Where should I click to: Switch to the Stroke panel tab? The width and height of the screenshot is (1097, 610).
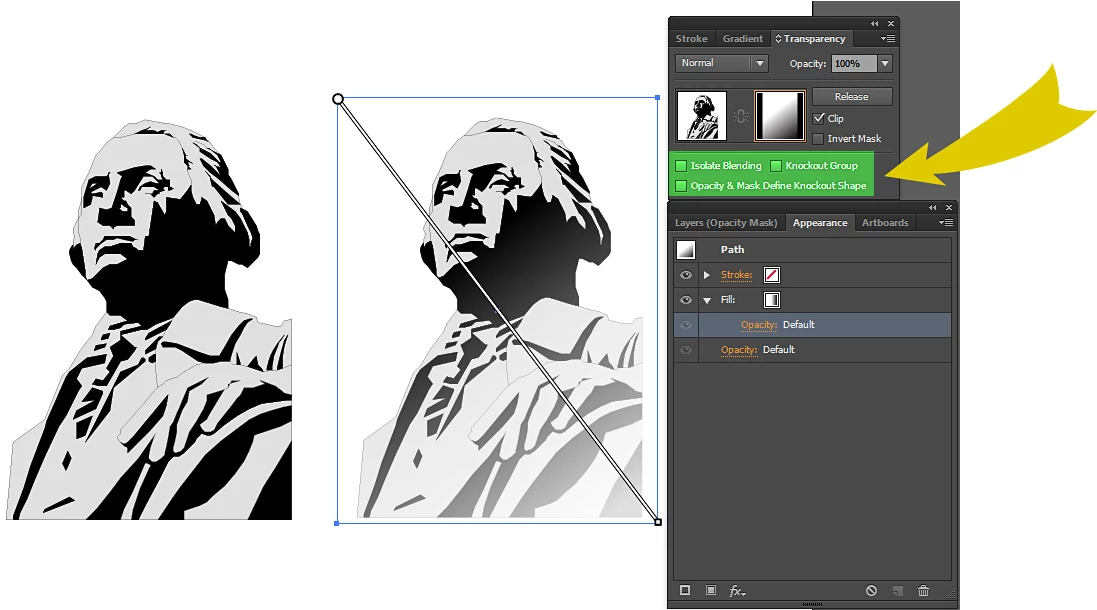pos(691,38)
